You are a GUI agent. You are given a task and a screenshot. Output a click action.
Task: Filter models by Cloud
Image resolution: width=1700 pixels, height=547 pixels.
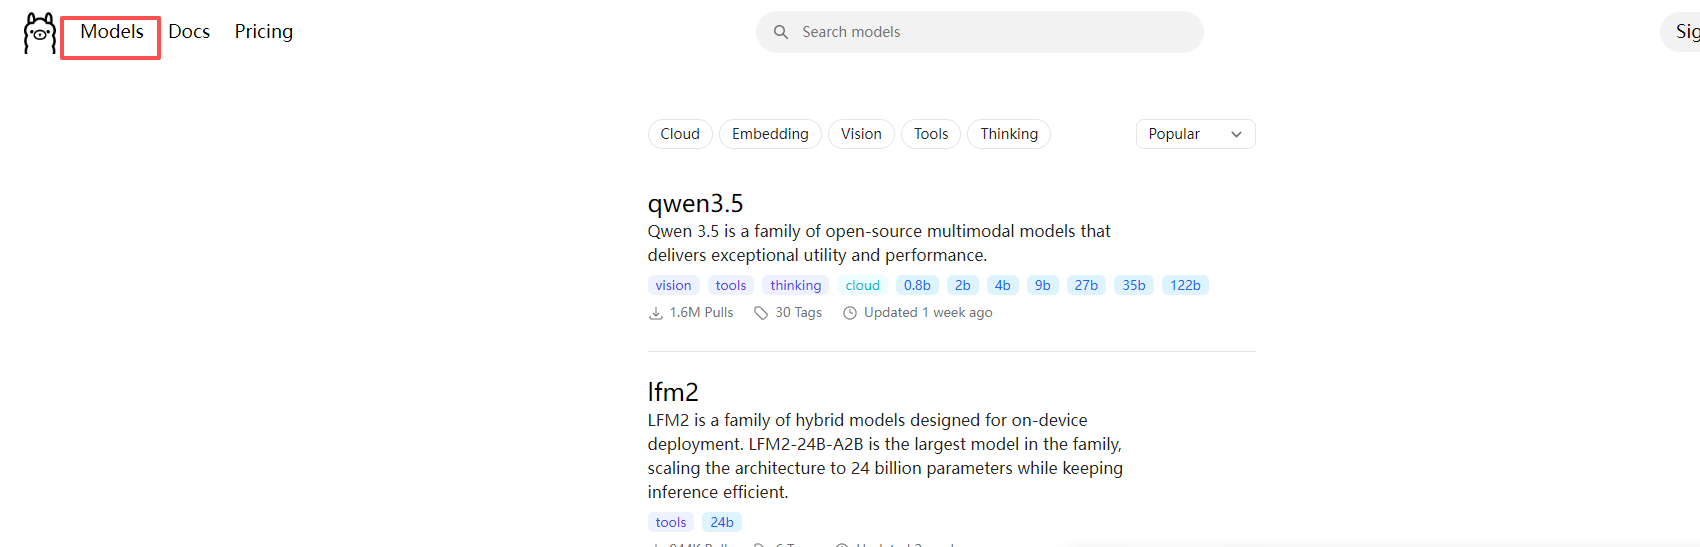click(680, 134)
